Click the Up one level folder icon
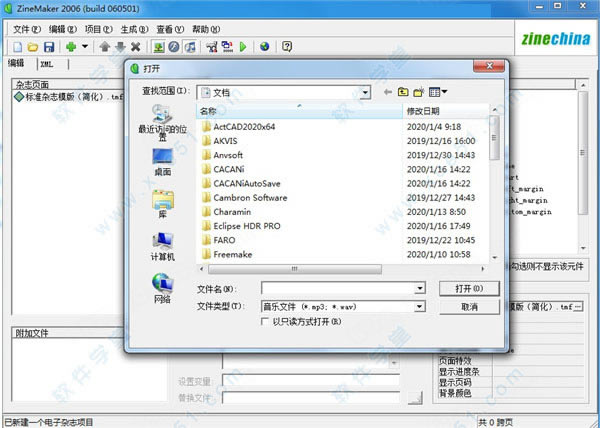The height and width of the screenshot is (428, 600). point(403,92)
